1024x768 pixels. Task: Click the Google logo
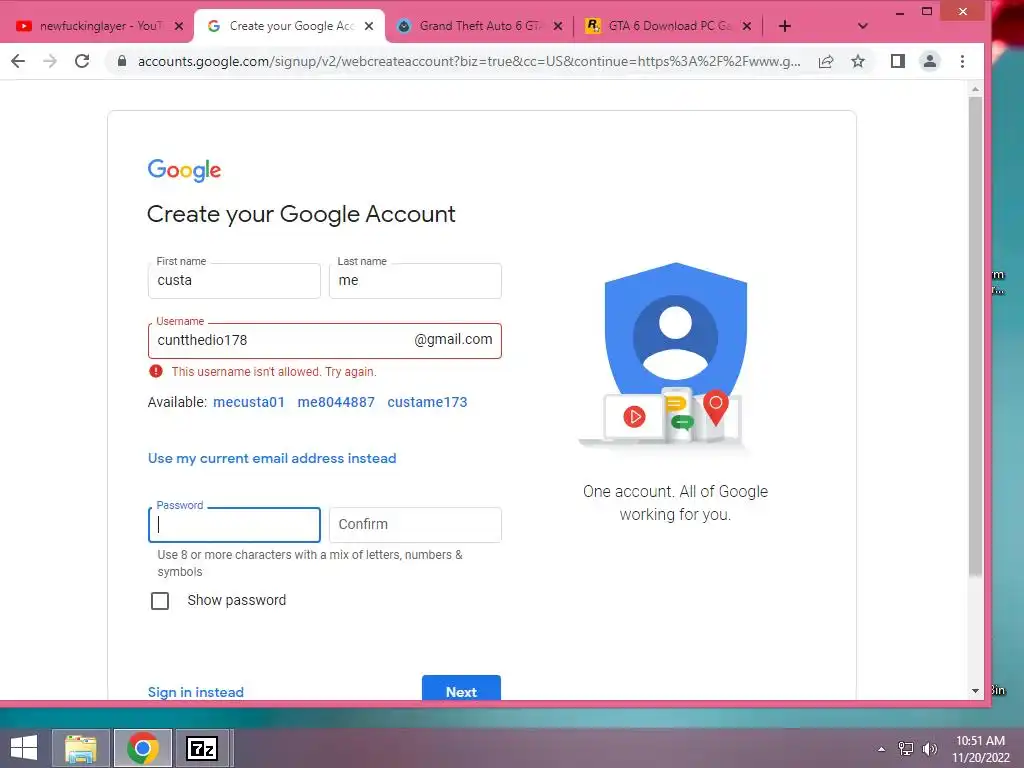(184, 170)
